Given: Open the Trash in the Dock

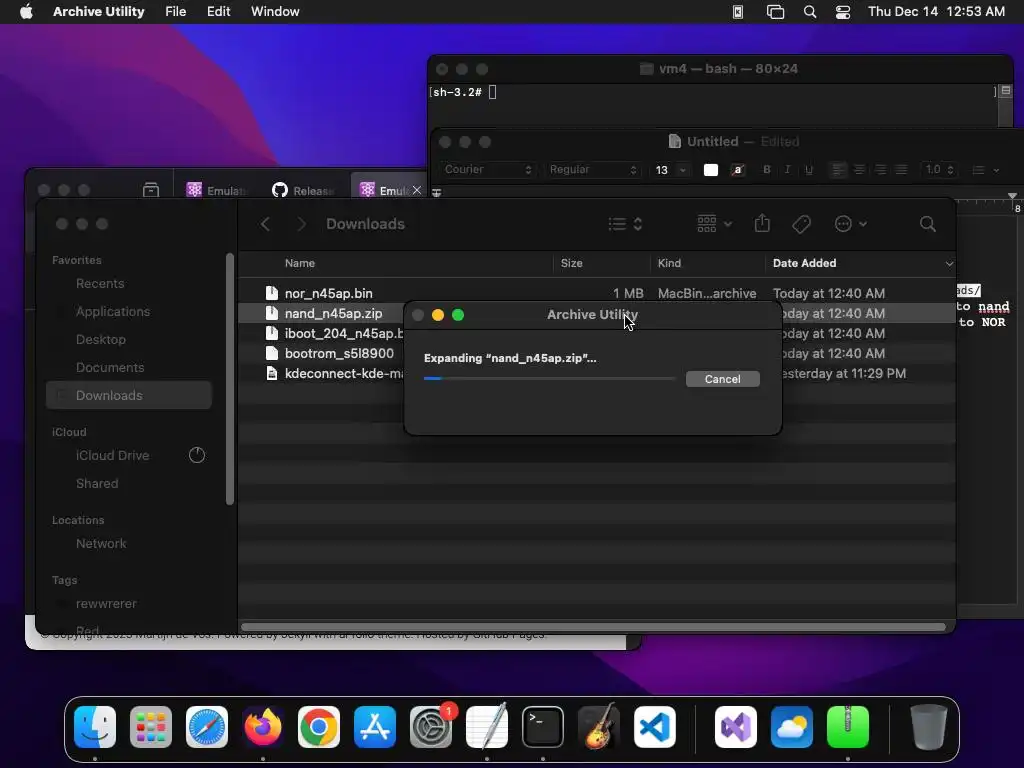Looking at the screenshot, I should [x=929, y=727].
